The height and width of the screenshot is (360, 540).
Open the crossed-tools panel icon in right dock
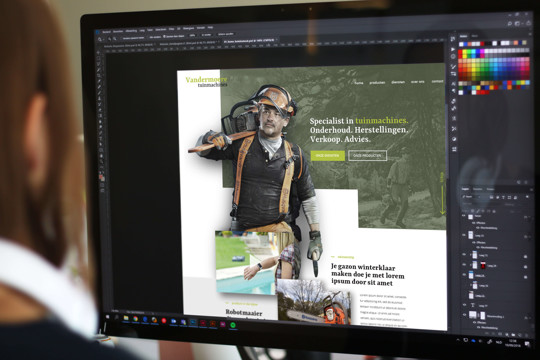pos(454,128)
